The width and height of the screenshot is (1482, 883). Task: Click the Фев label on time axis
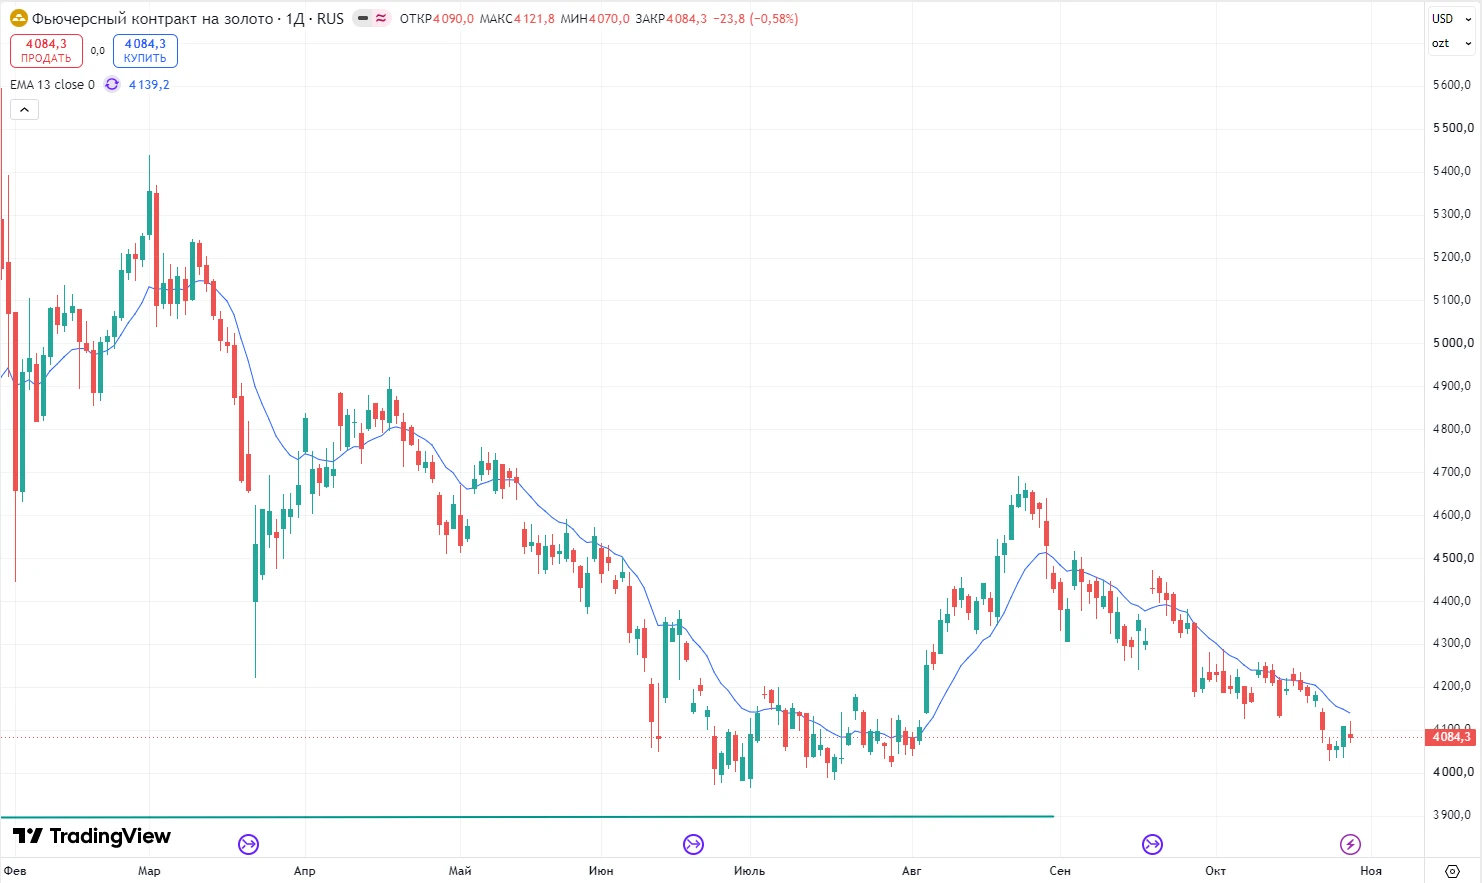tap(15, 871)
